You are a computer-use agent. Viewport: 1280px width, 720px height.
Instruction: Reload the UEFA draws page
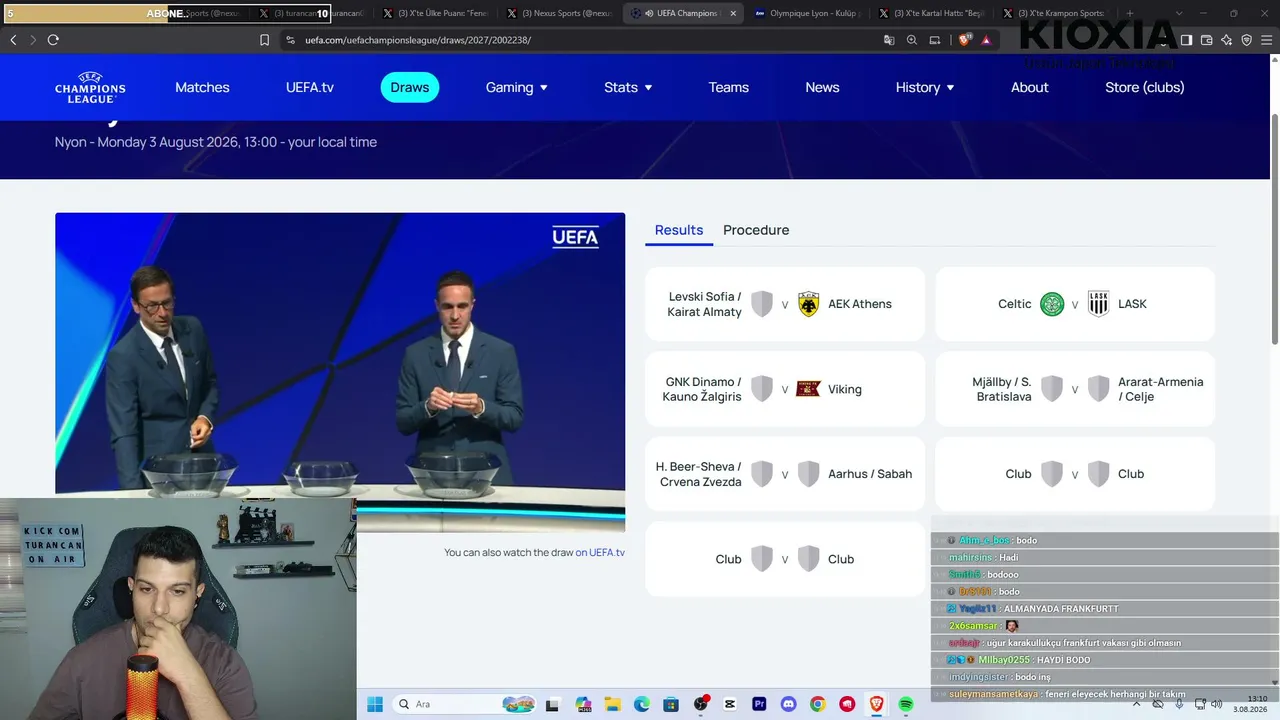point(53,40)
